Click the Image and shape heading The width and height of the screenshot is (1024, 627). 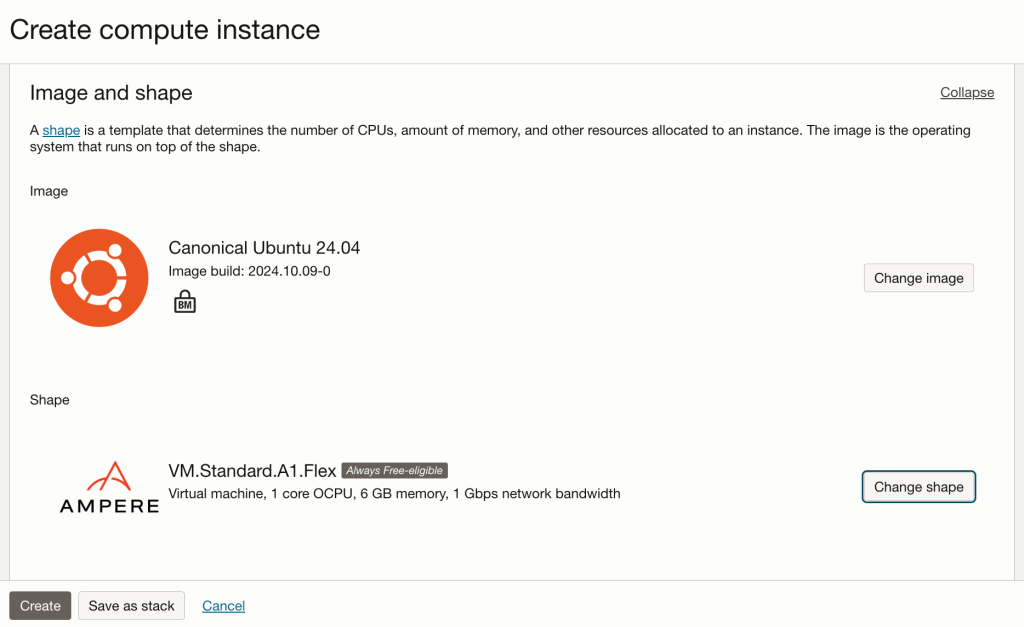coord(111,93)
